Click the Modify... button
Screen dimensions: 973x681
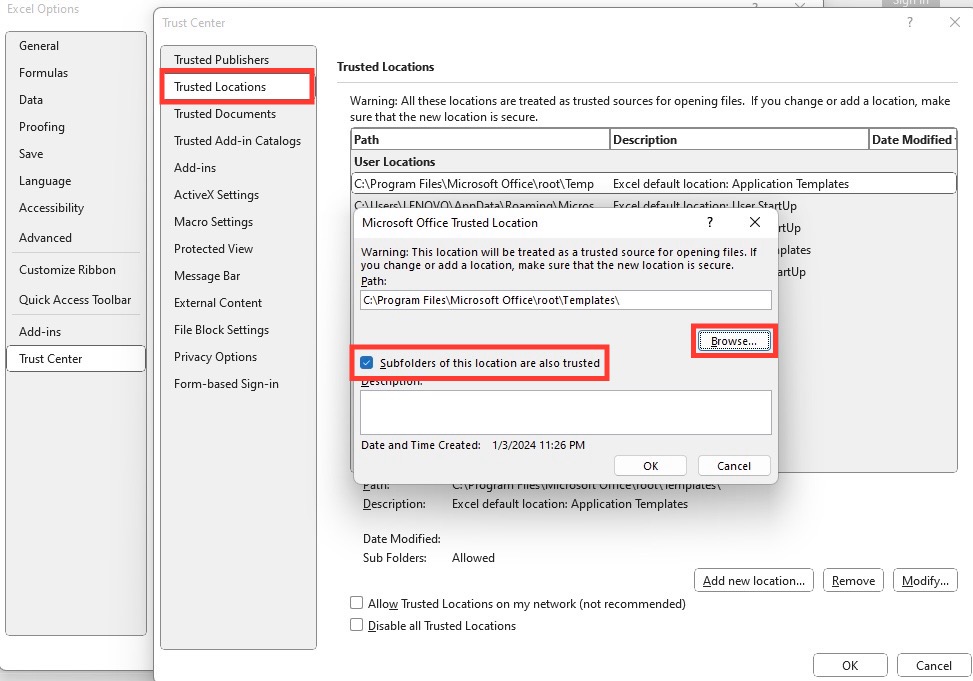tap(925, 580)
